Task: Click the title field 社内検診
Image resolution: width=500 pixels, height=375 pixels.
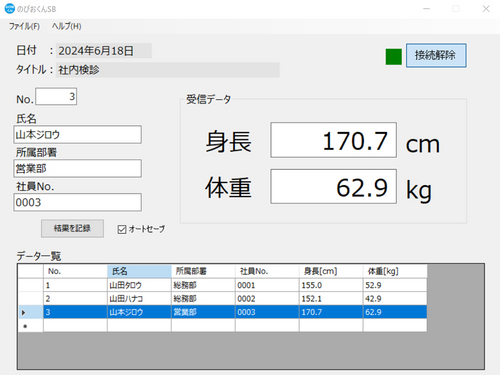Action: pyautogui.click(x=168, y=70)
